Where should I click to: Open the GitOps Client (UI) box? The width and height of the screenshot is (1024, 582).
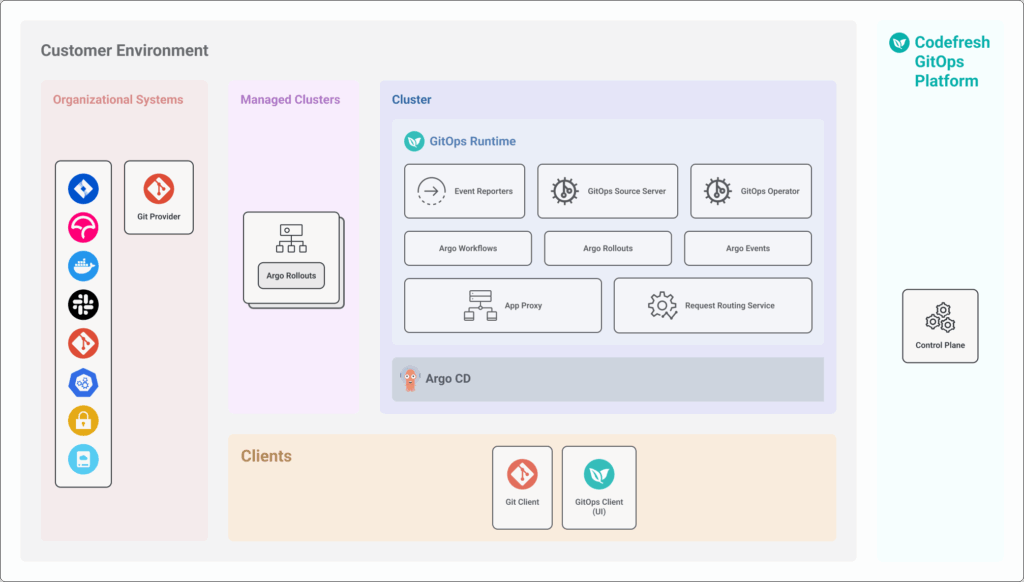click(x=599, y=487)
